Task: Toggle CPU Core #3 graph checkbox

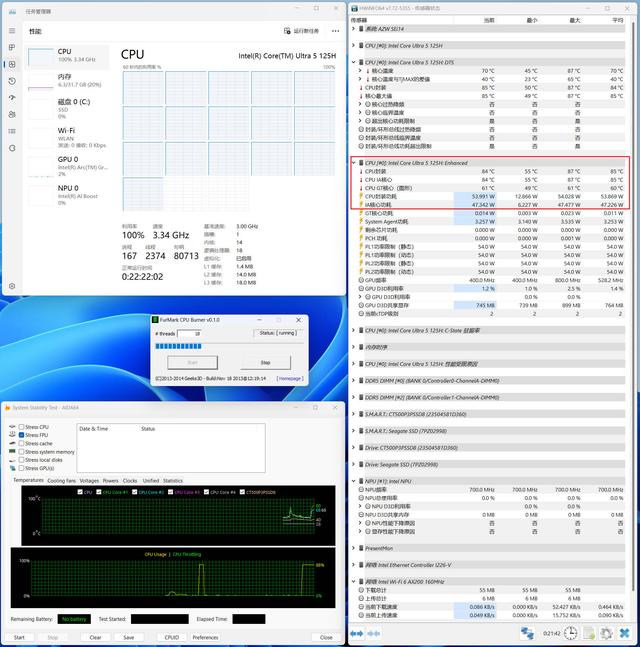Action: pyautogui.click(x=170, y=492)
